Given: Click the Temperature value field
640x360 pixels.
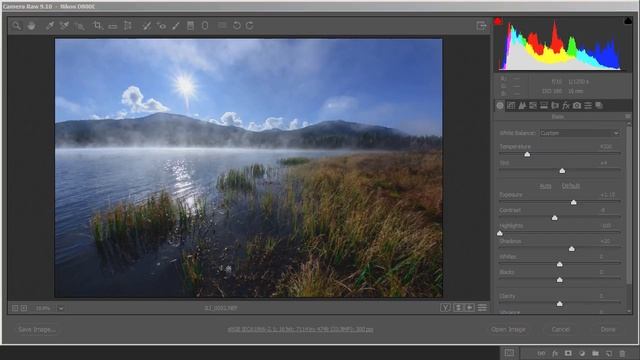Looking at the screenshot, I should pyautogui.click(x=606, y=147).
